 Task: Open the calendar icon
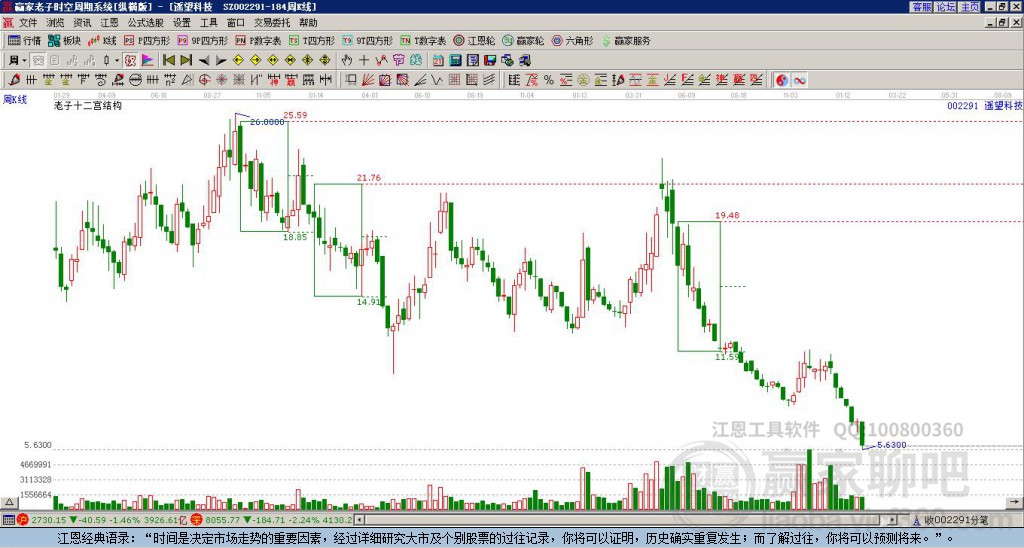click(438, 61)
